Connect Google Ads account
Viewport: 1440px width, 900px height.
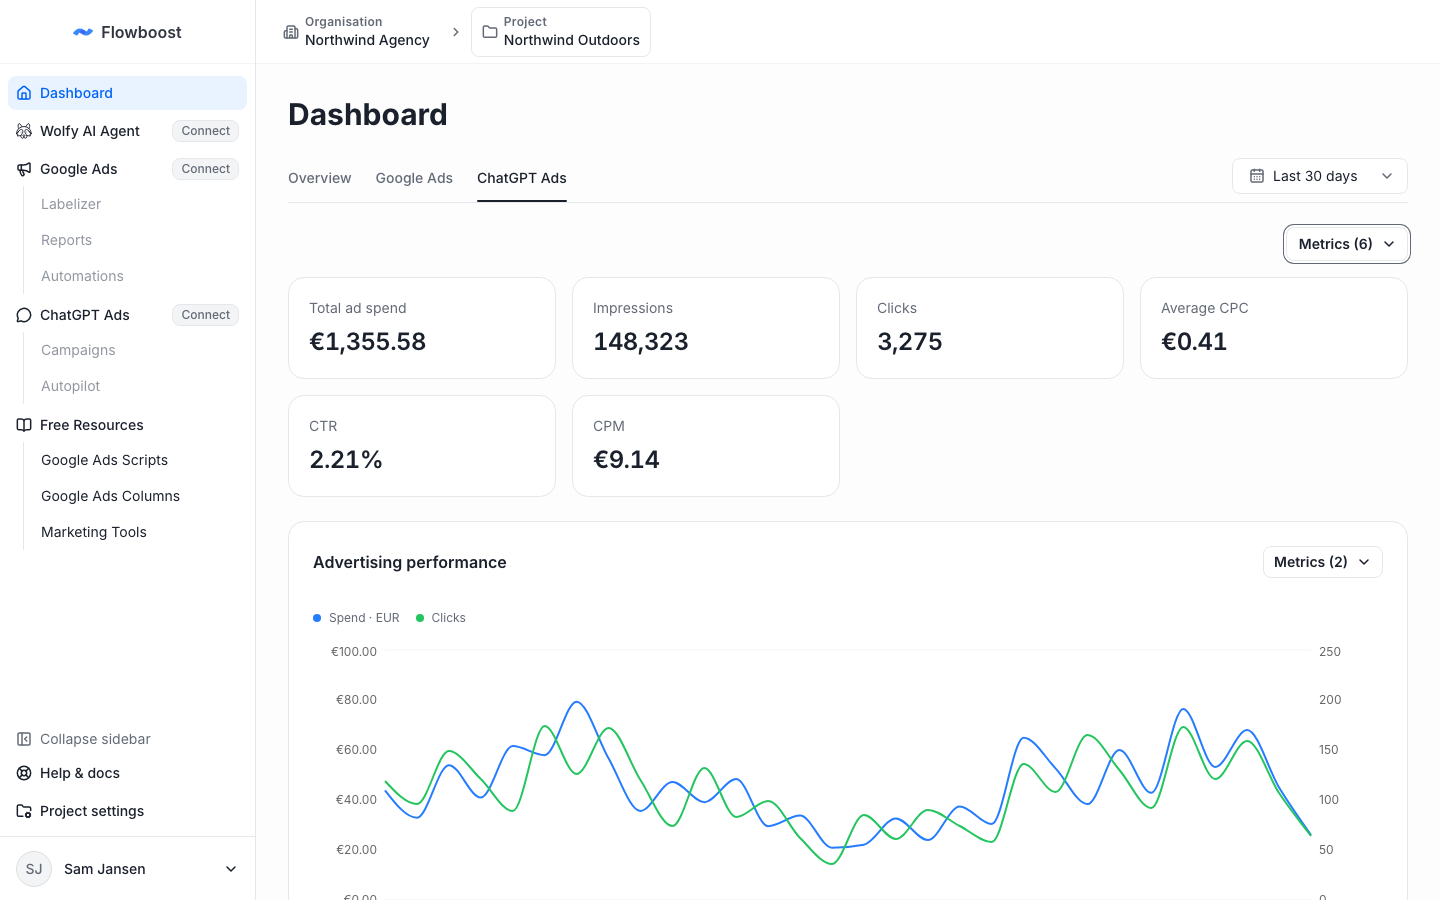point(206,169)
